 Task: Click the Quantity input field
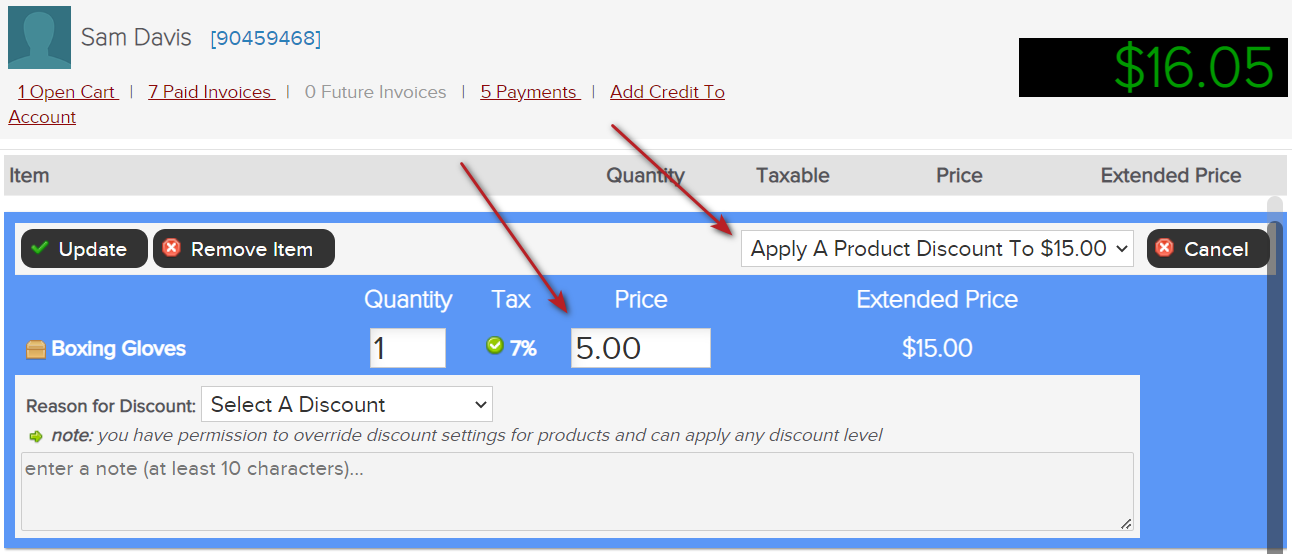(x=408, y=348)
